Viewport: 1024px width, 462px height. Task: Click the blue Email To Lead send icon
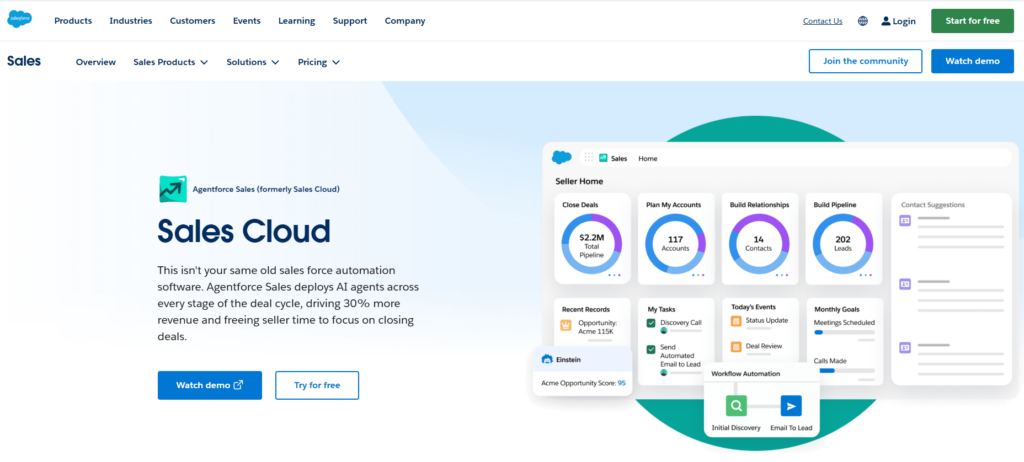point(791,406)
